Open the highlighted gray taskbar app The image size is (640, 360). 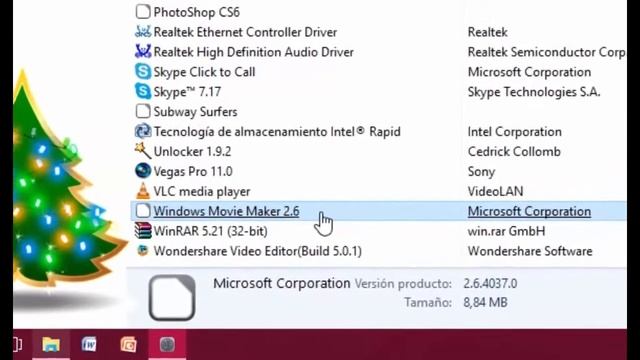pyautogui.click(x=167, y=344)
